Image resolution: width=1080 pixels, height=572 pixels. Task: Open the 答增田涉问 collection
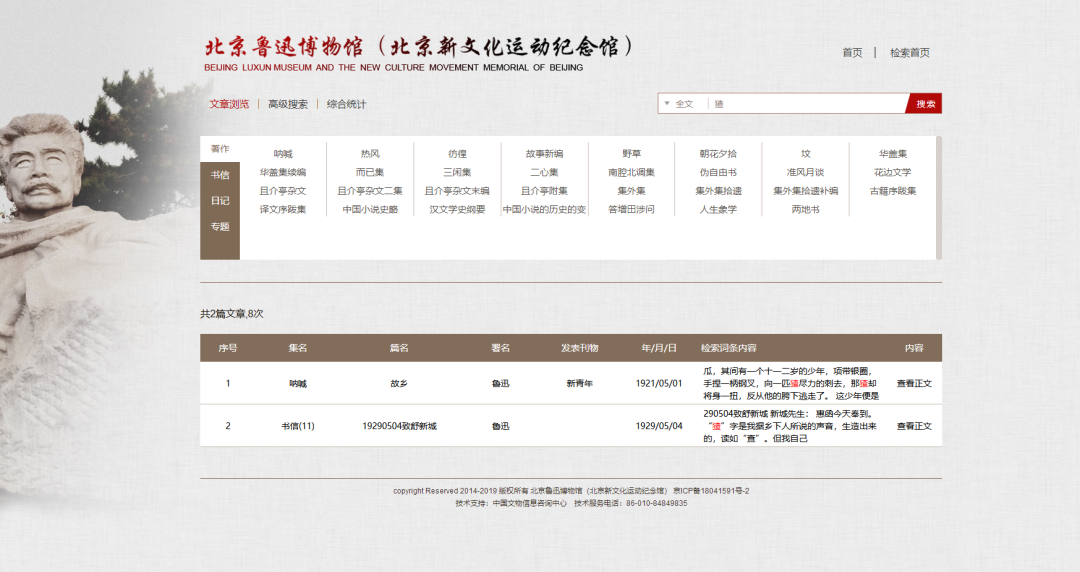click(632, 210)
